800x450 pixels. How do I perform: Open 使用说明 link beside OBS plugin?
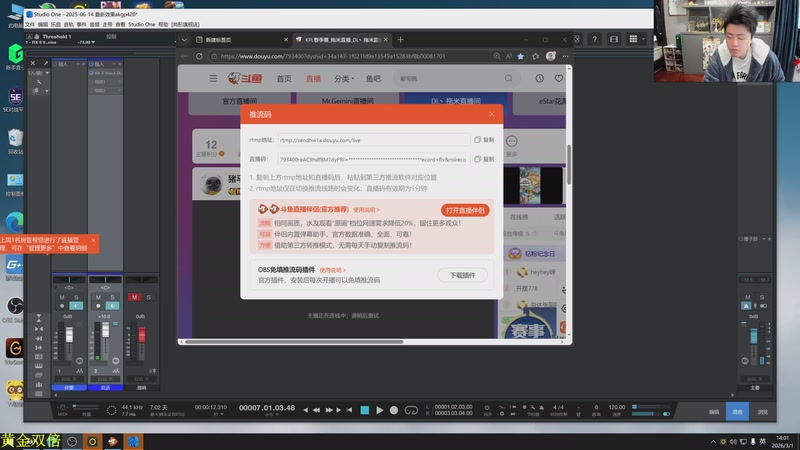332,270
